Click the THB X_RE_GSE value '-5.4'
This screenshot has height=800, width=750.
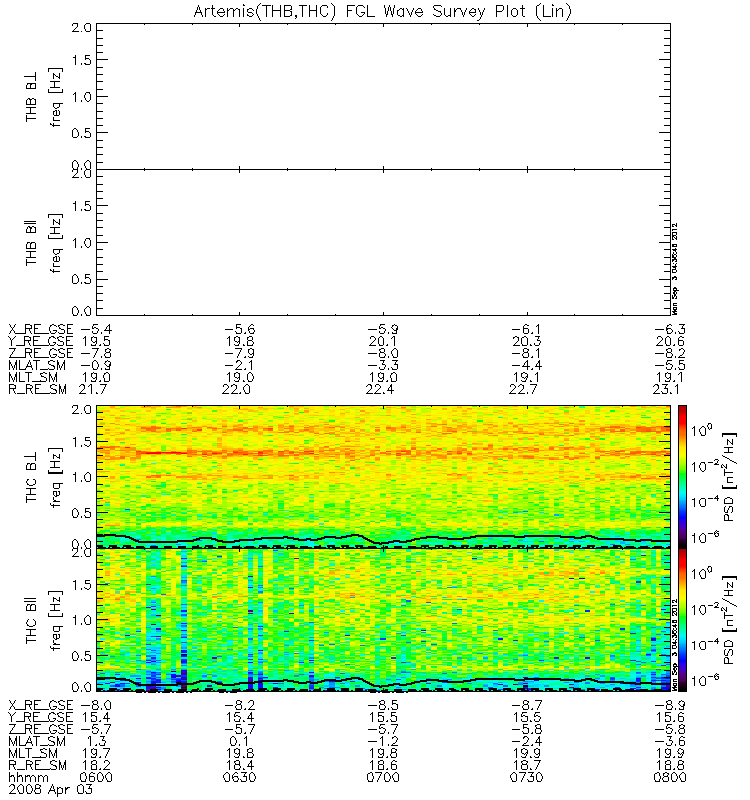coord(96,330)
